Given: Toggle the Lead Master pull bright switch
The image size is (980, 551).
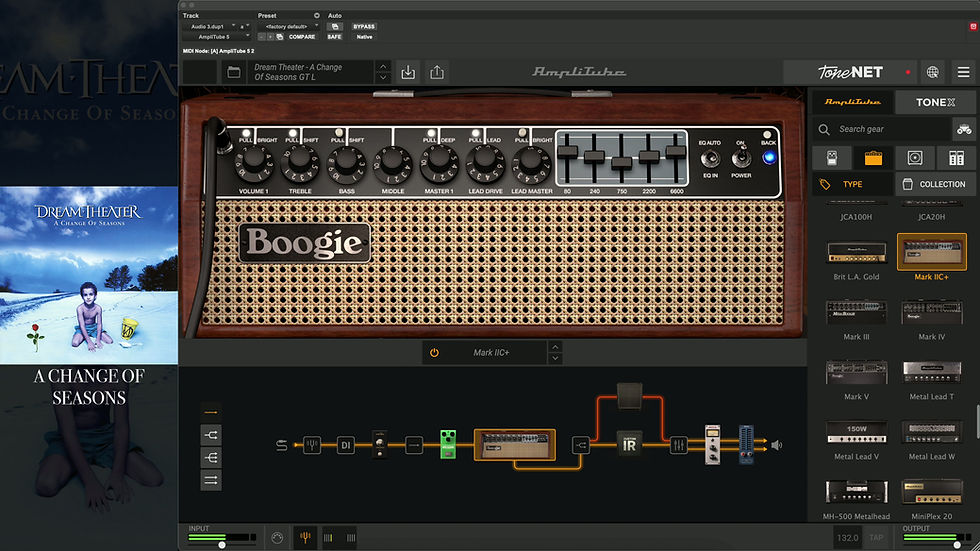Looking at the screenshot, I should (x=522, y=134).
